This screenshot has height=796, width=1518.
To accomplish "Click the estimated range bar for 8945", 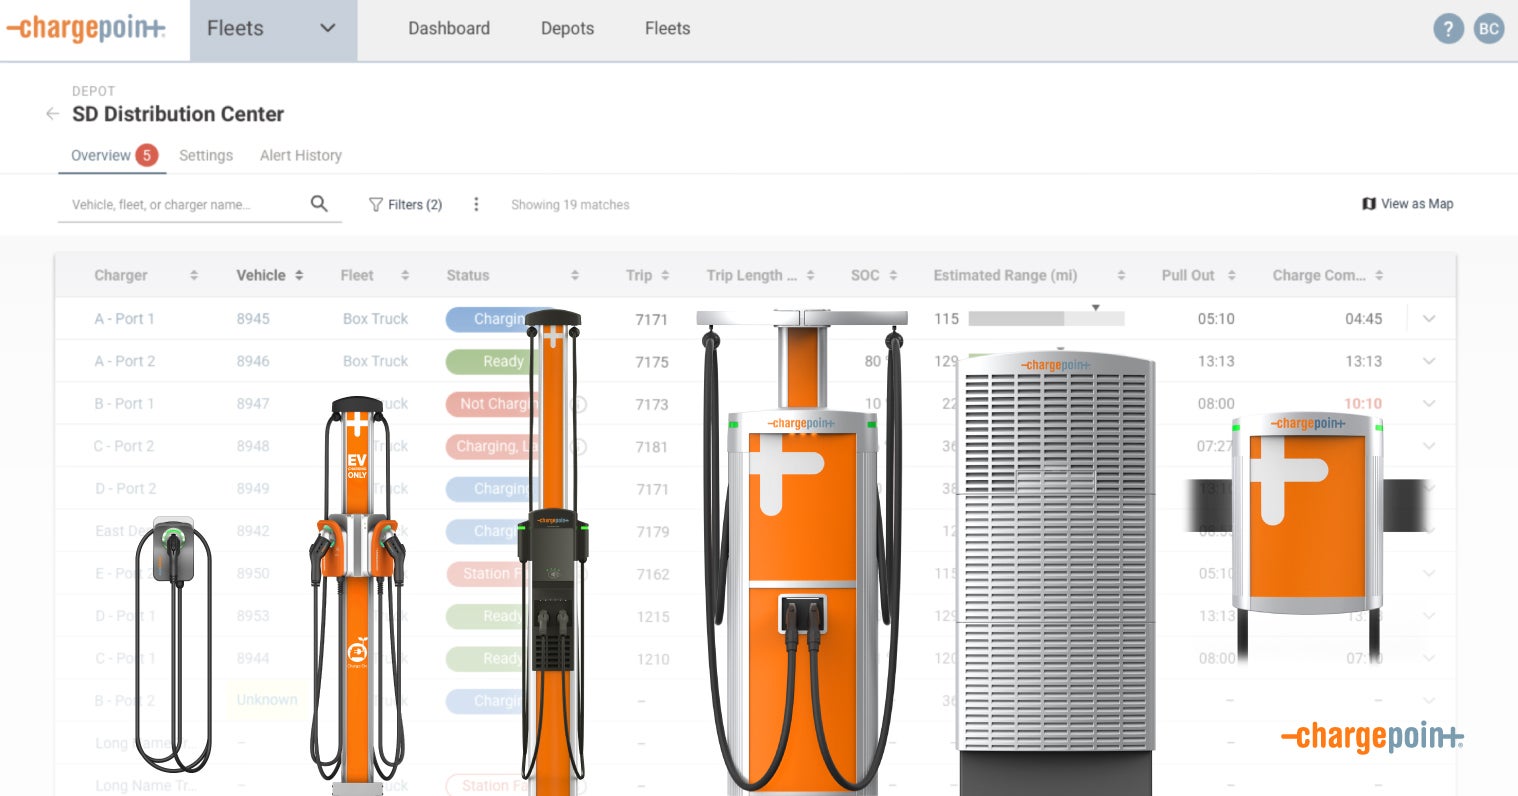I will pos(1046,319).
